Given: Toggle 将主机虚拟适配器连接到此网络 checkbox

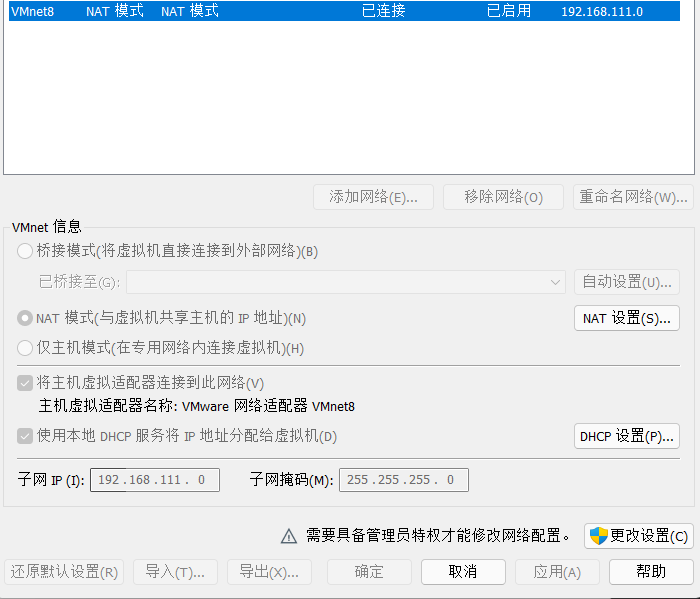Looking at the screenshot, I should click(x=25, y=383).
